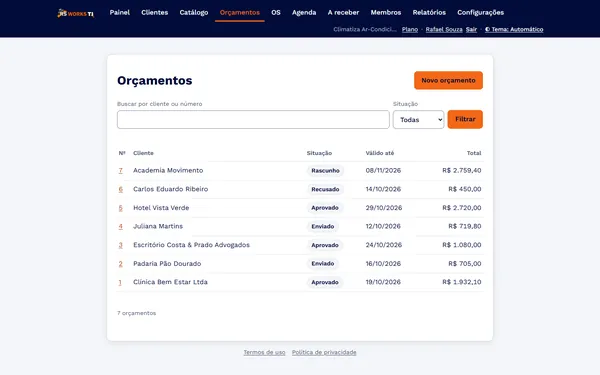Viewport: 600px width, 375px height.
Task: Open the Relatórios section
Action: 429,13
